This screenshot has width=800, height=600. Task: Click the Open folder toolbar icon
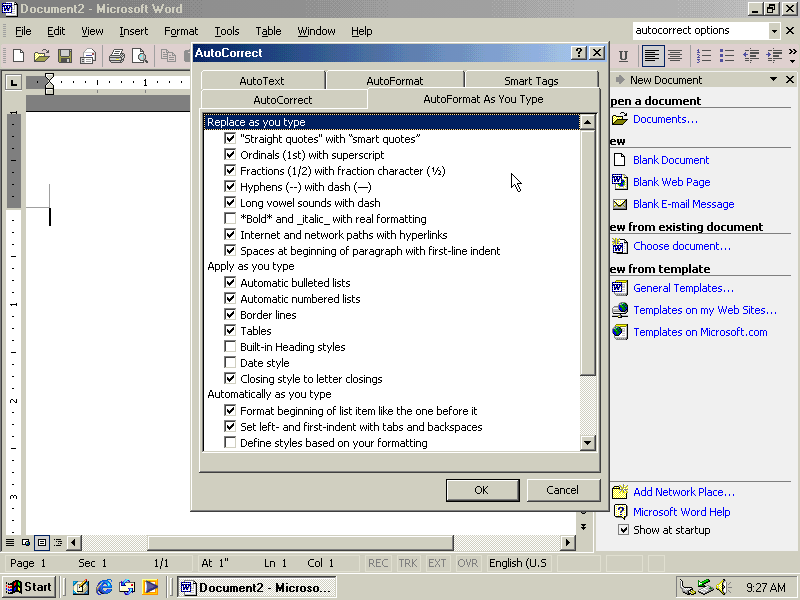click(42, 56)
